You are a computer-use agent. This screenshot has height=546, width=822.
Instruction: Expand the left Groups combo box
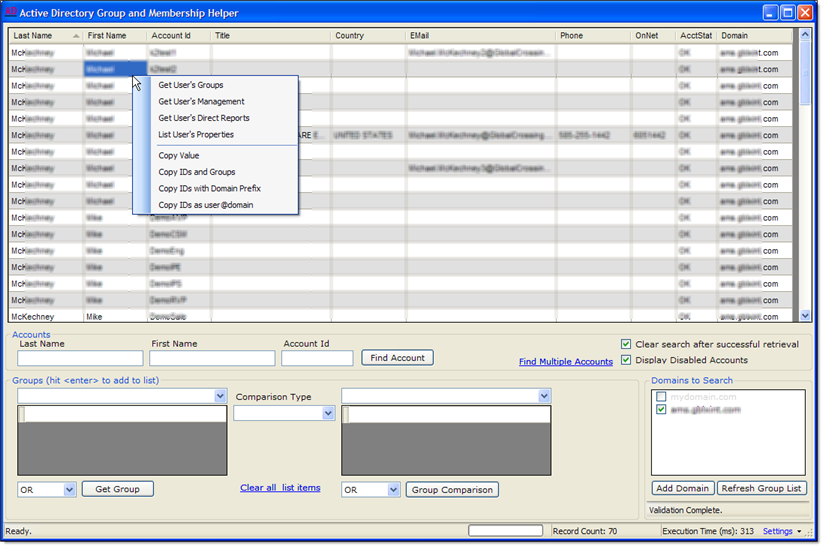pyautogui.click(x=220, y=396)
